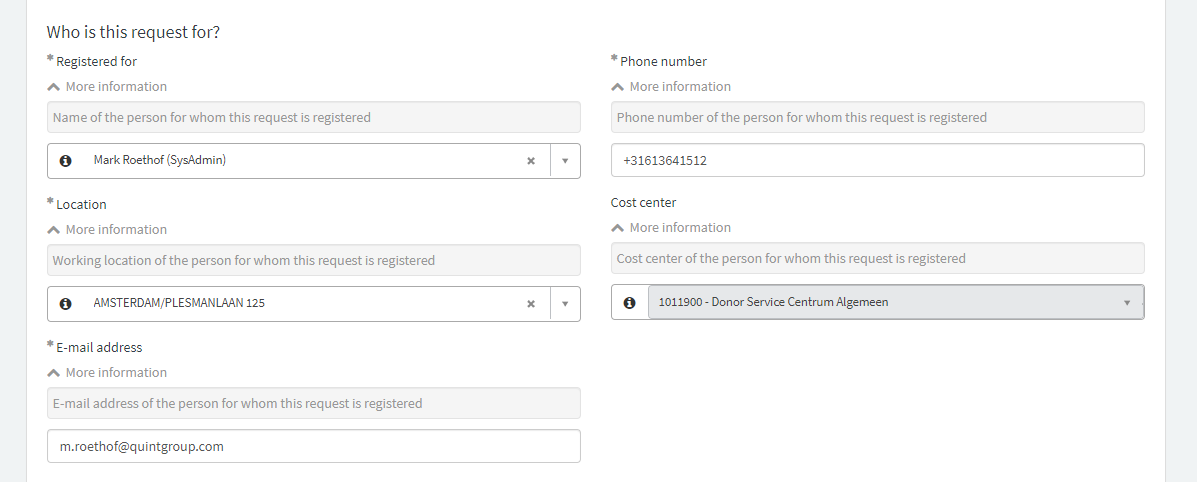This screenshot has width=1197, height=482.
Task: Collapse More information under Cost center
Action: [x=671, y=228]
